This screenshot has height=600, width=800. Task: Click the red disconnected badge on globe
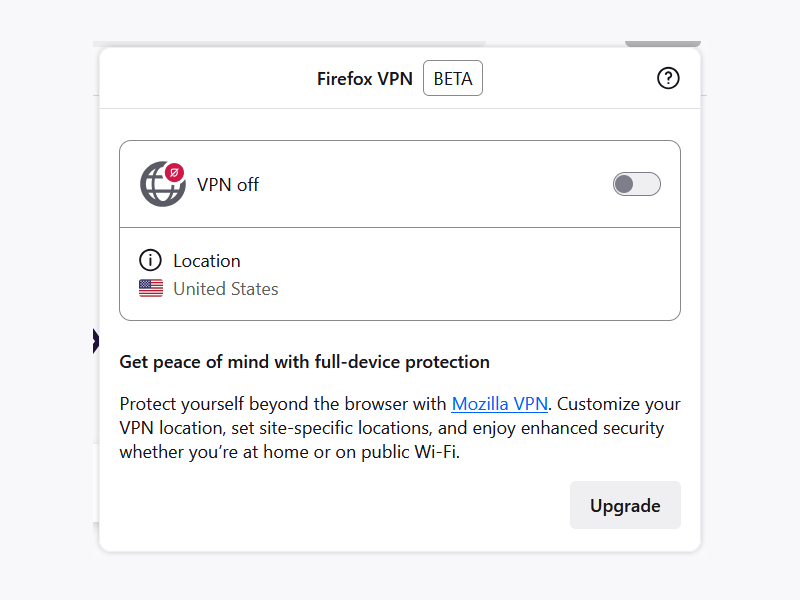click(x=174, y=172)
